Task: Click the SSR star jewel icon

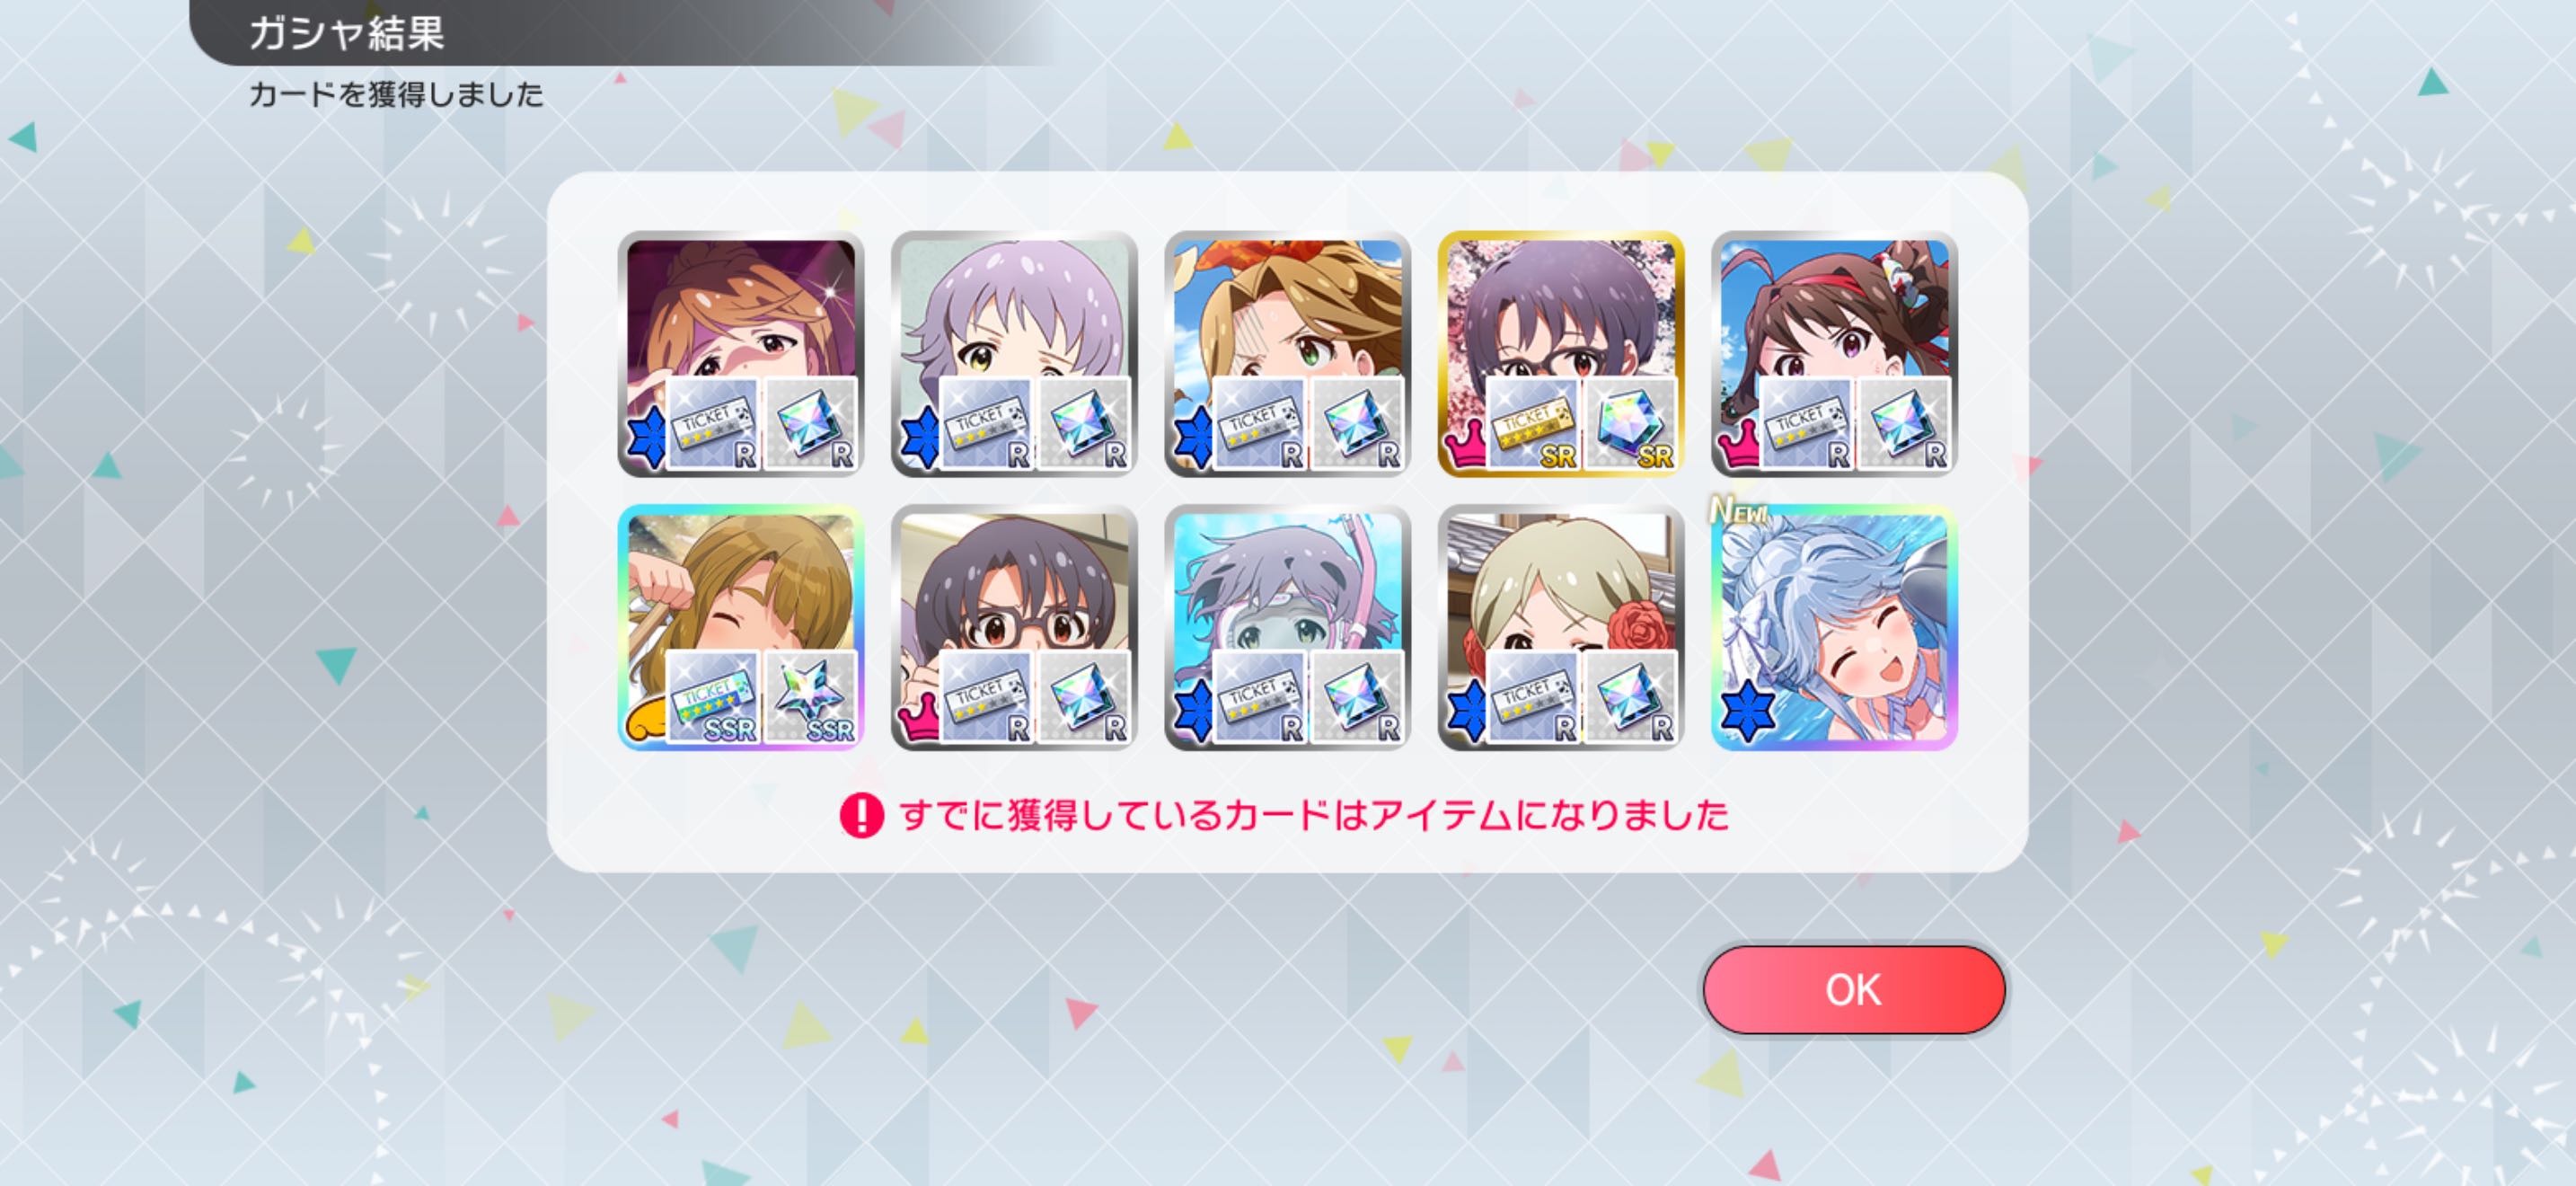Action: (810, 697)
